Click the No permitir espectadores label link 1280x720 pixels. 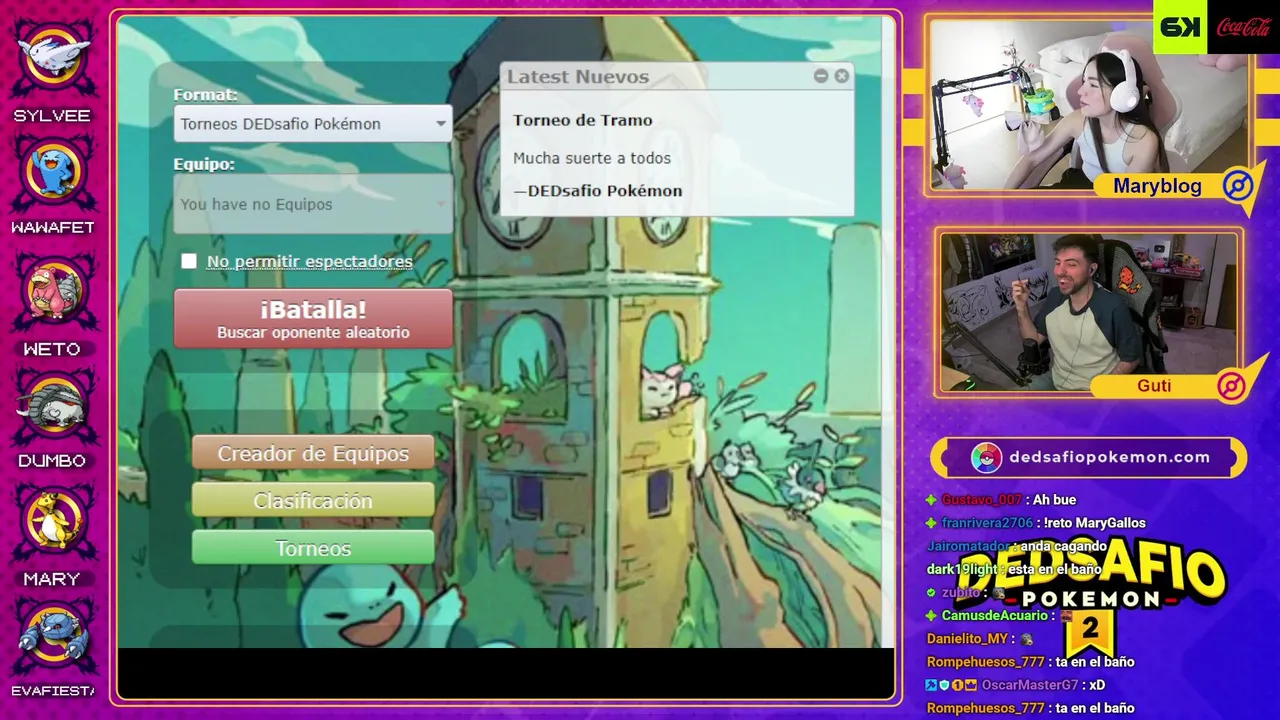(x=310, y=261)
